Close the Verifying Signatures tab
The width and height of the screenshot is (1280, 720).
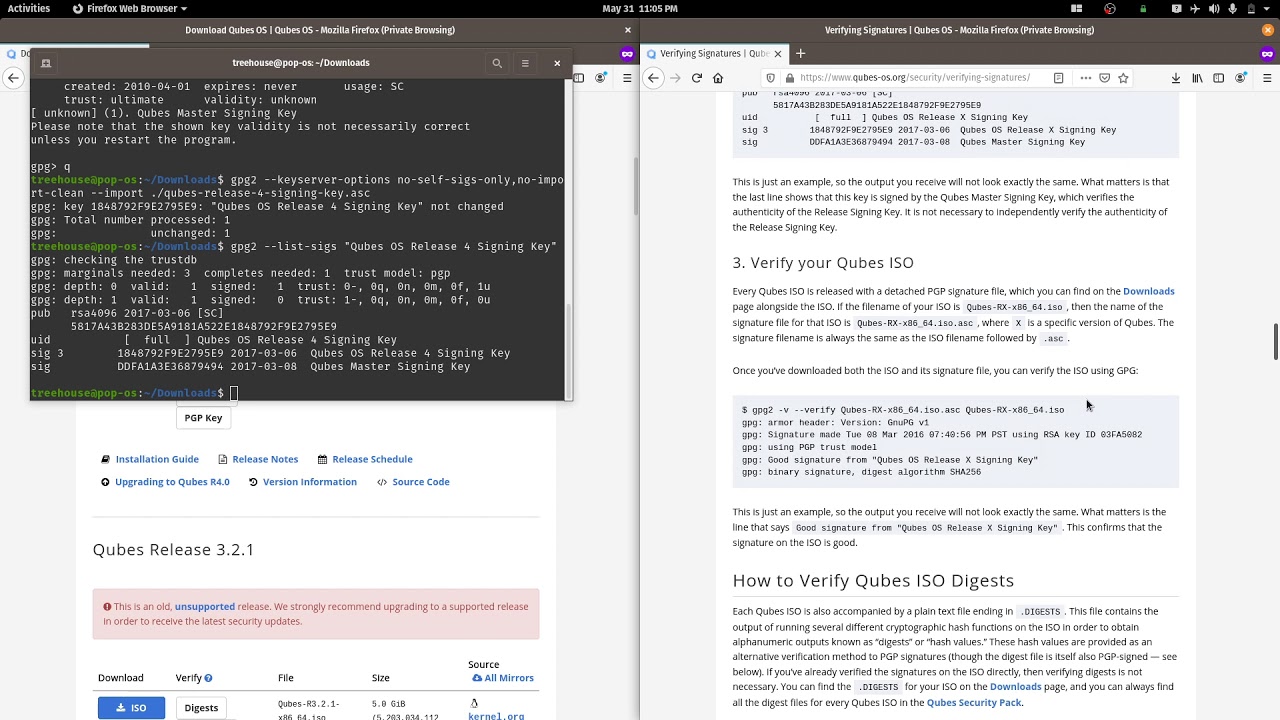point(777,53)
